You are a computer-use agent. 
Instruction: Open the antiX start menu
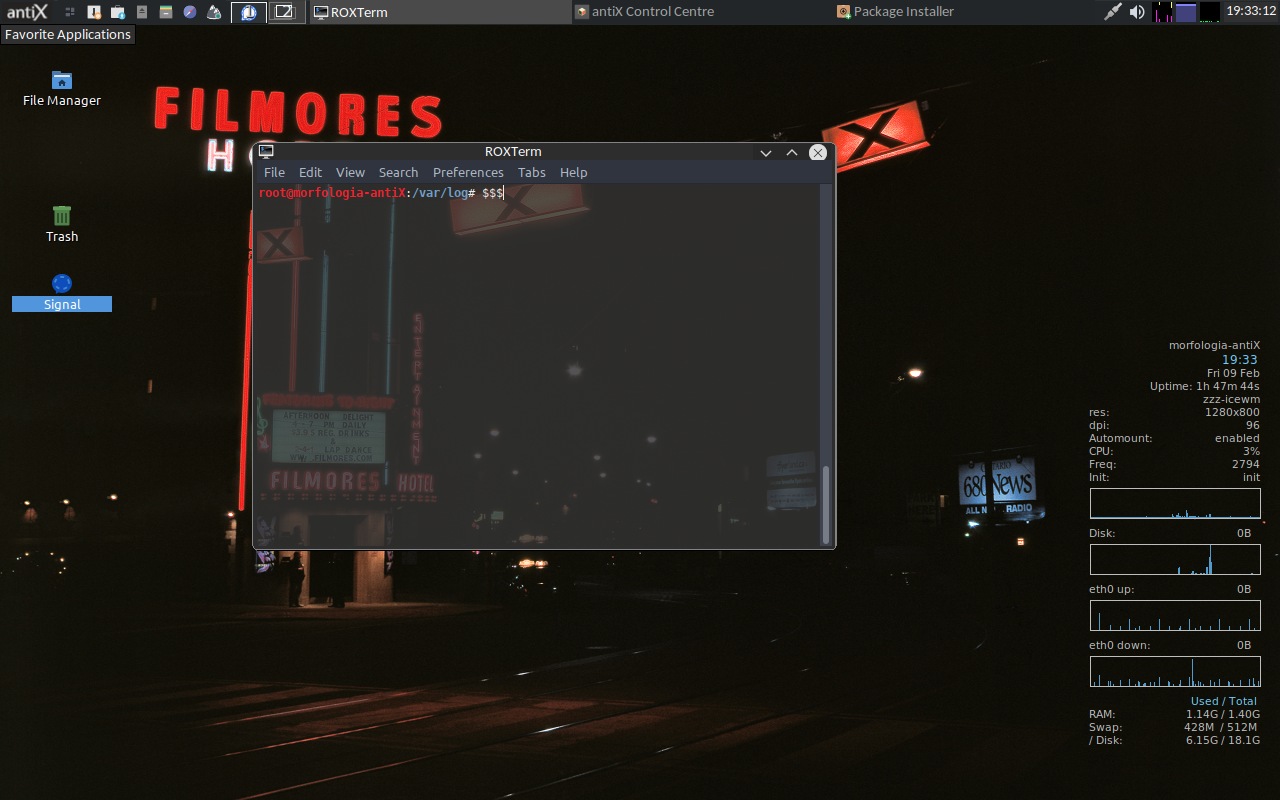[x=27, y=12]
